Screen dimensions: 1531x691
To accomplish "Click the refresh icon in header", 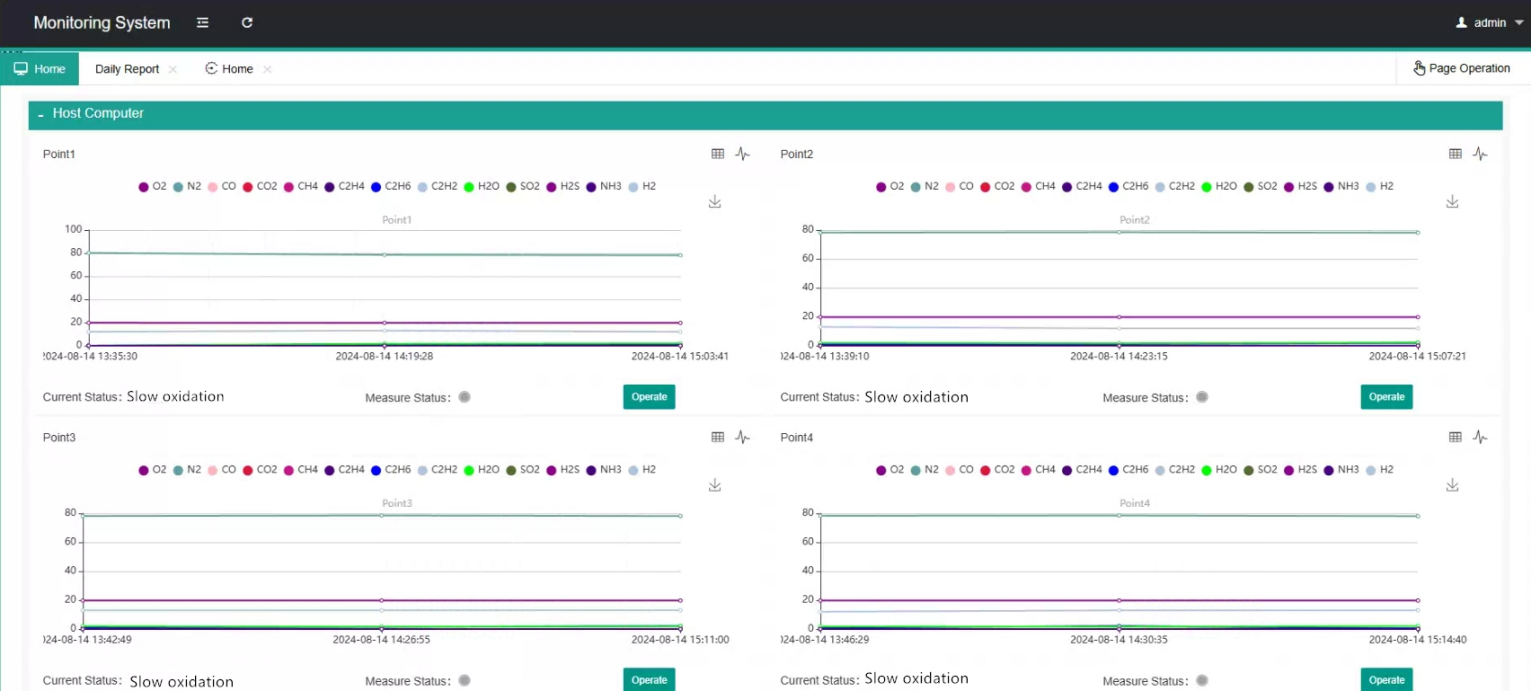I will click(247, 23).
